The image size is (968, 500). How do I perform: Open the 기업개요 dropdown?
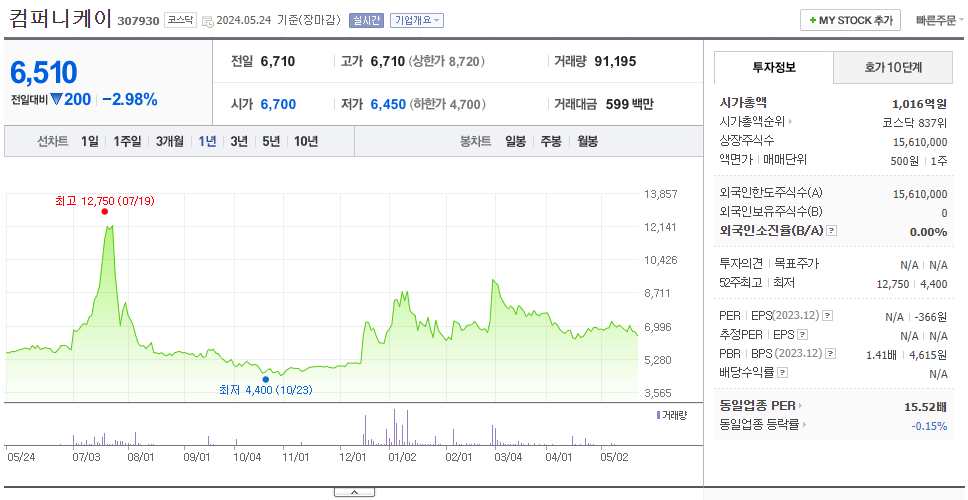(x=417, y=20)
